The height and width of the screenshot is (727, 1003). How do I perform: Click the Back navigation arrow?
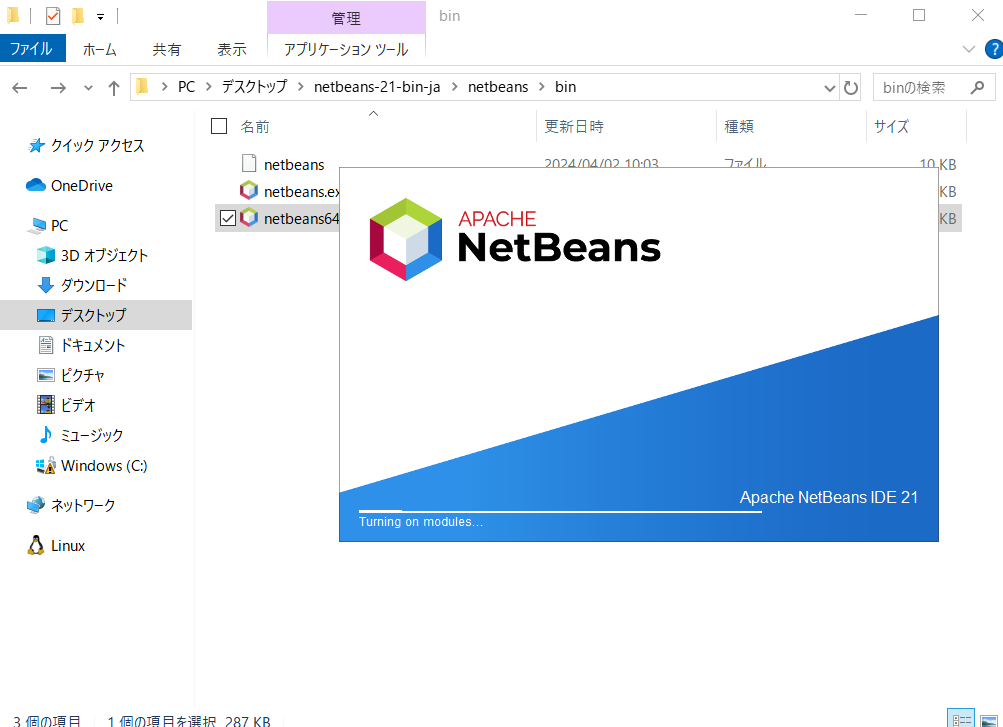pyautogui.click(x=20, y=88)
